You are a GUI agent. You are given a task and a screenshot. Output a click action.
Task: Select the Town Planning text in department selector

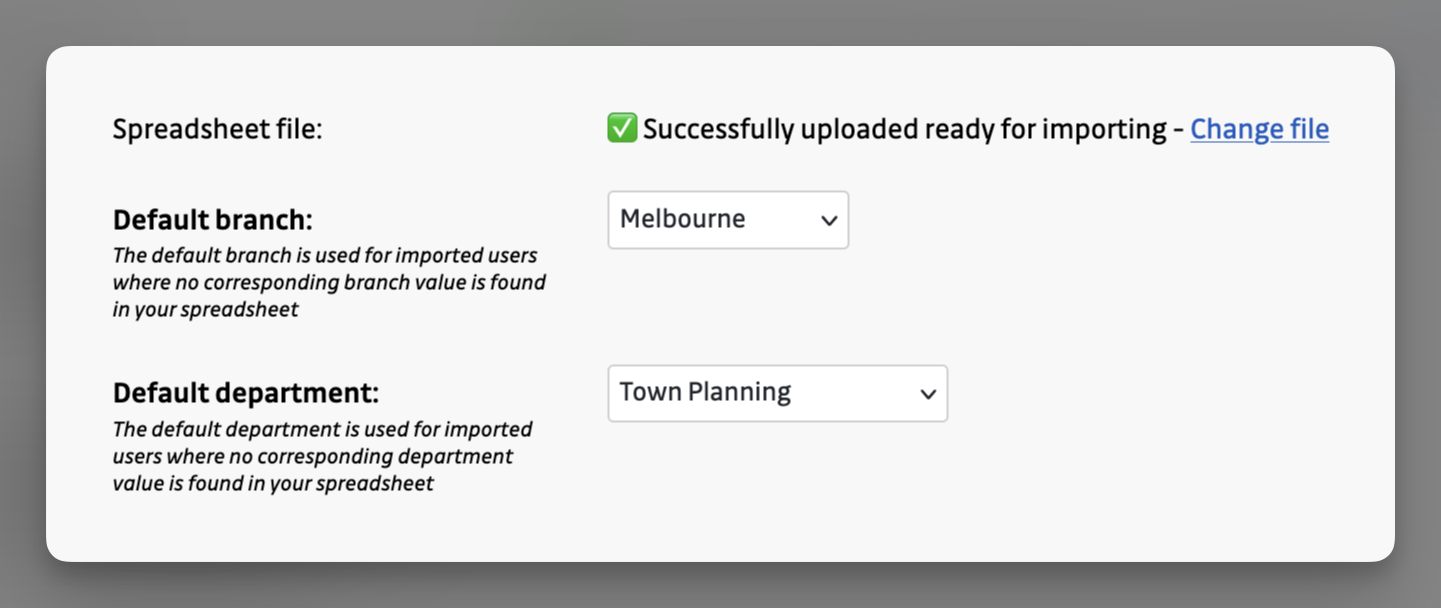click(705, 392)
